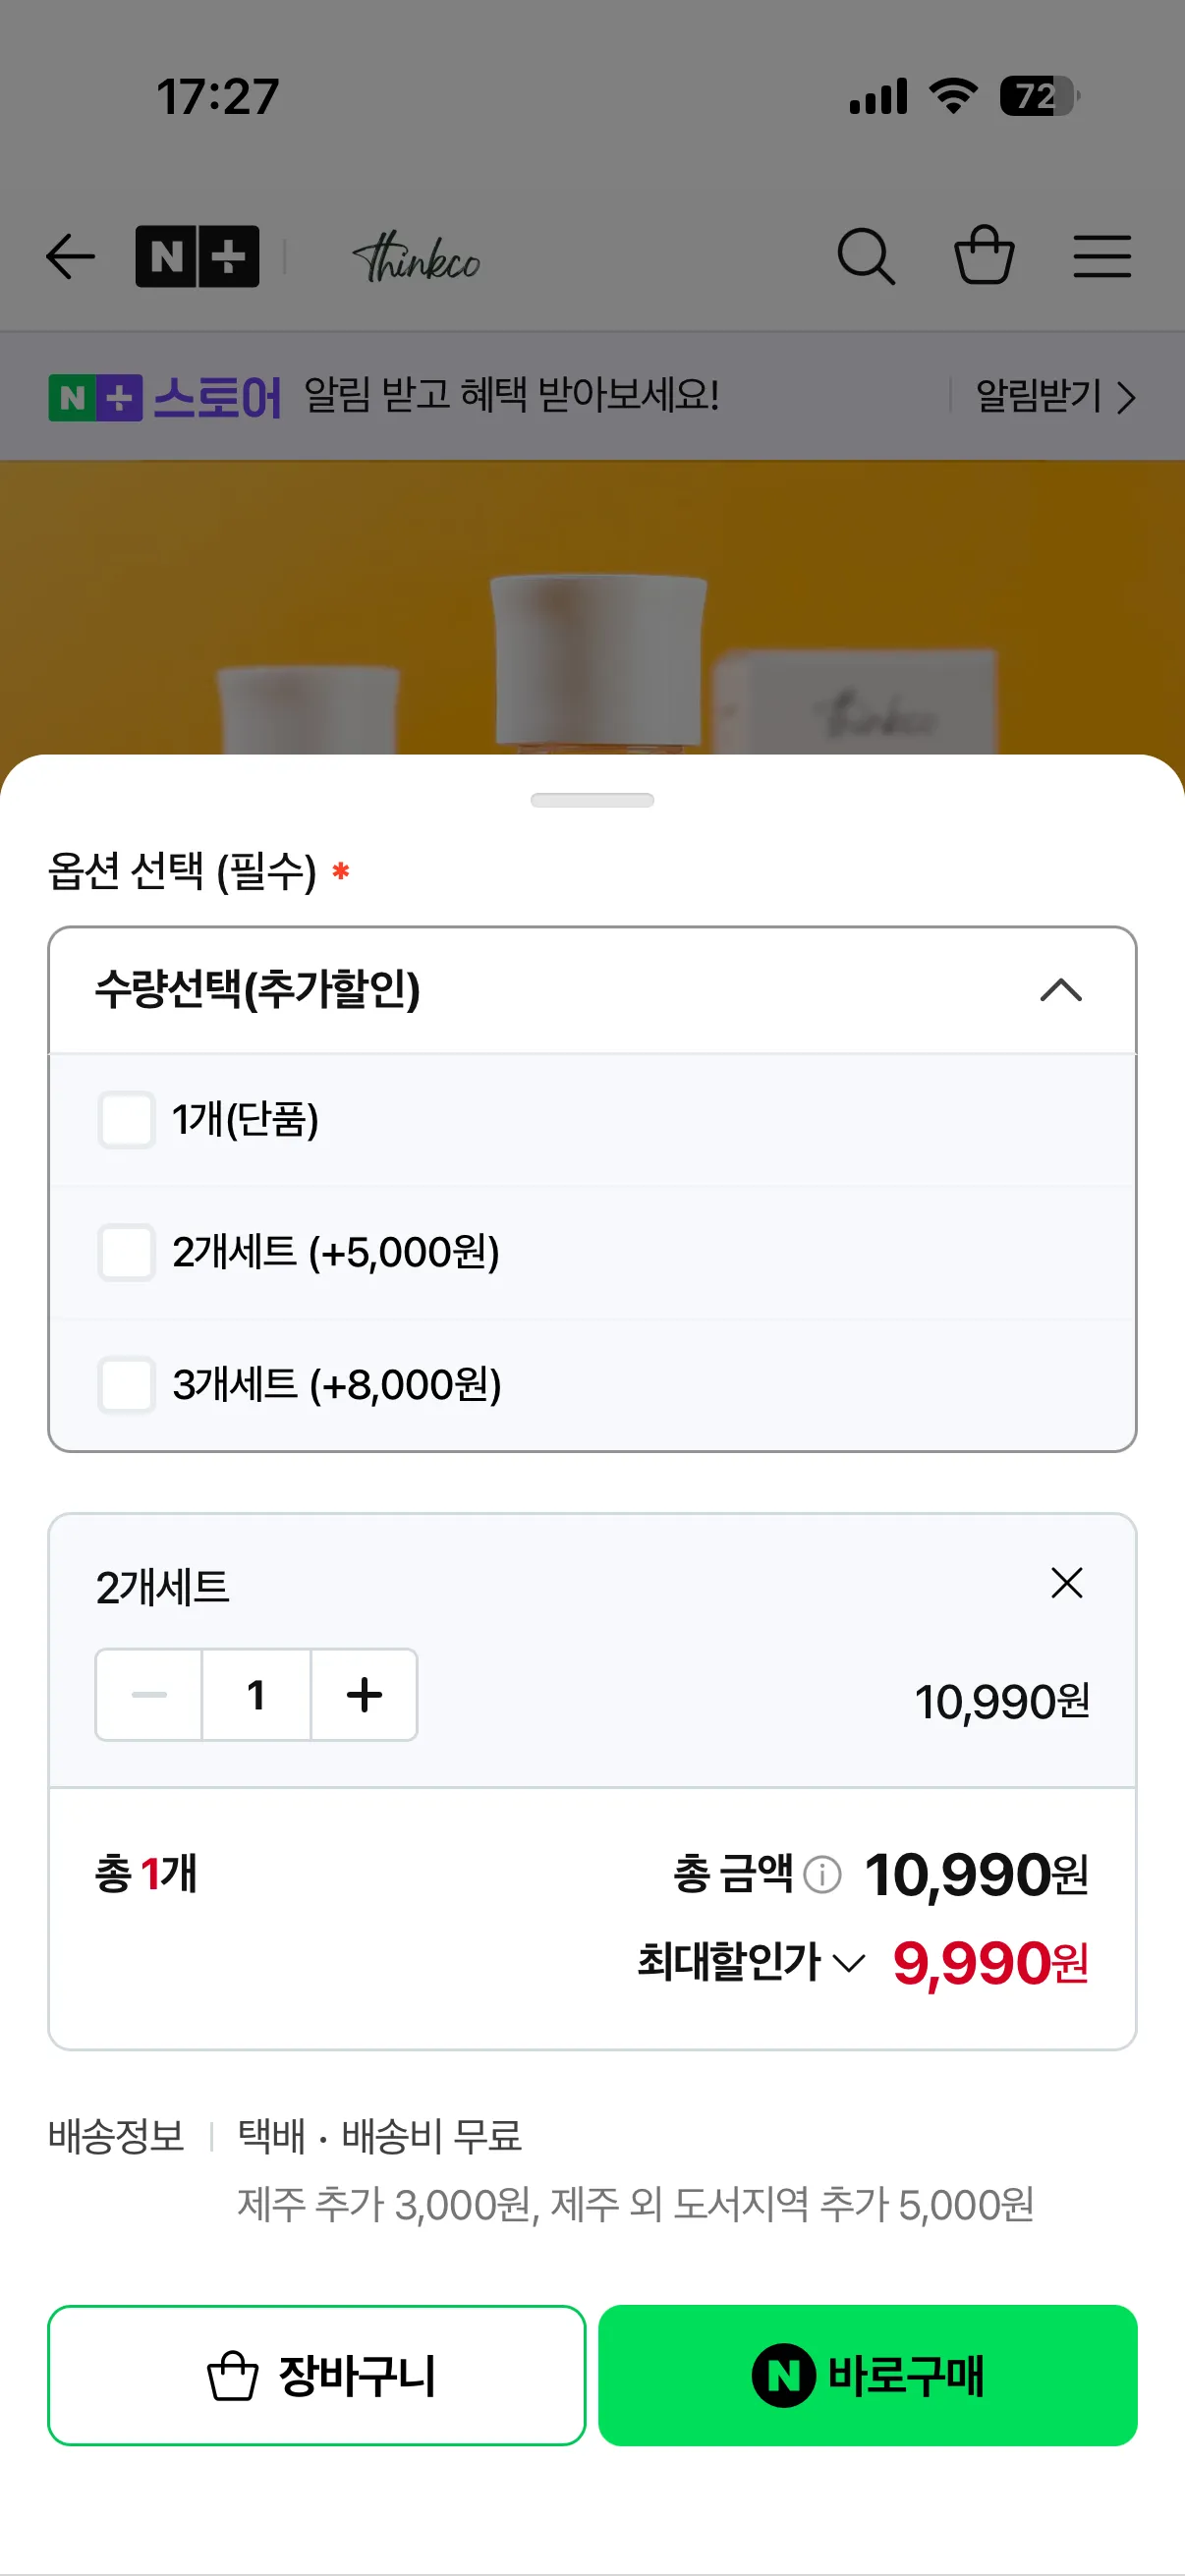1185x2576 pixels.
Task: Remove the 2개세트 item with X
Action: [x=1067, y=1583]
